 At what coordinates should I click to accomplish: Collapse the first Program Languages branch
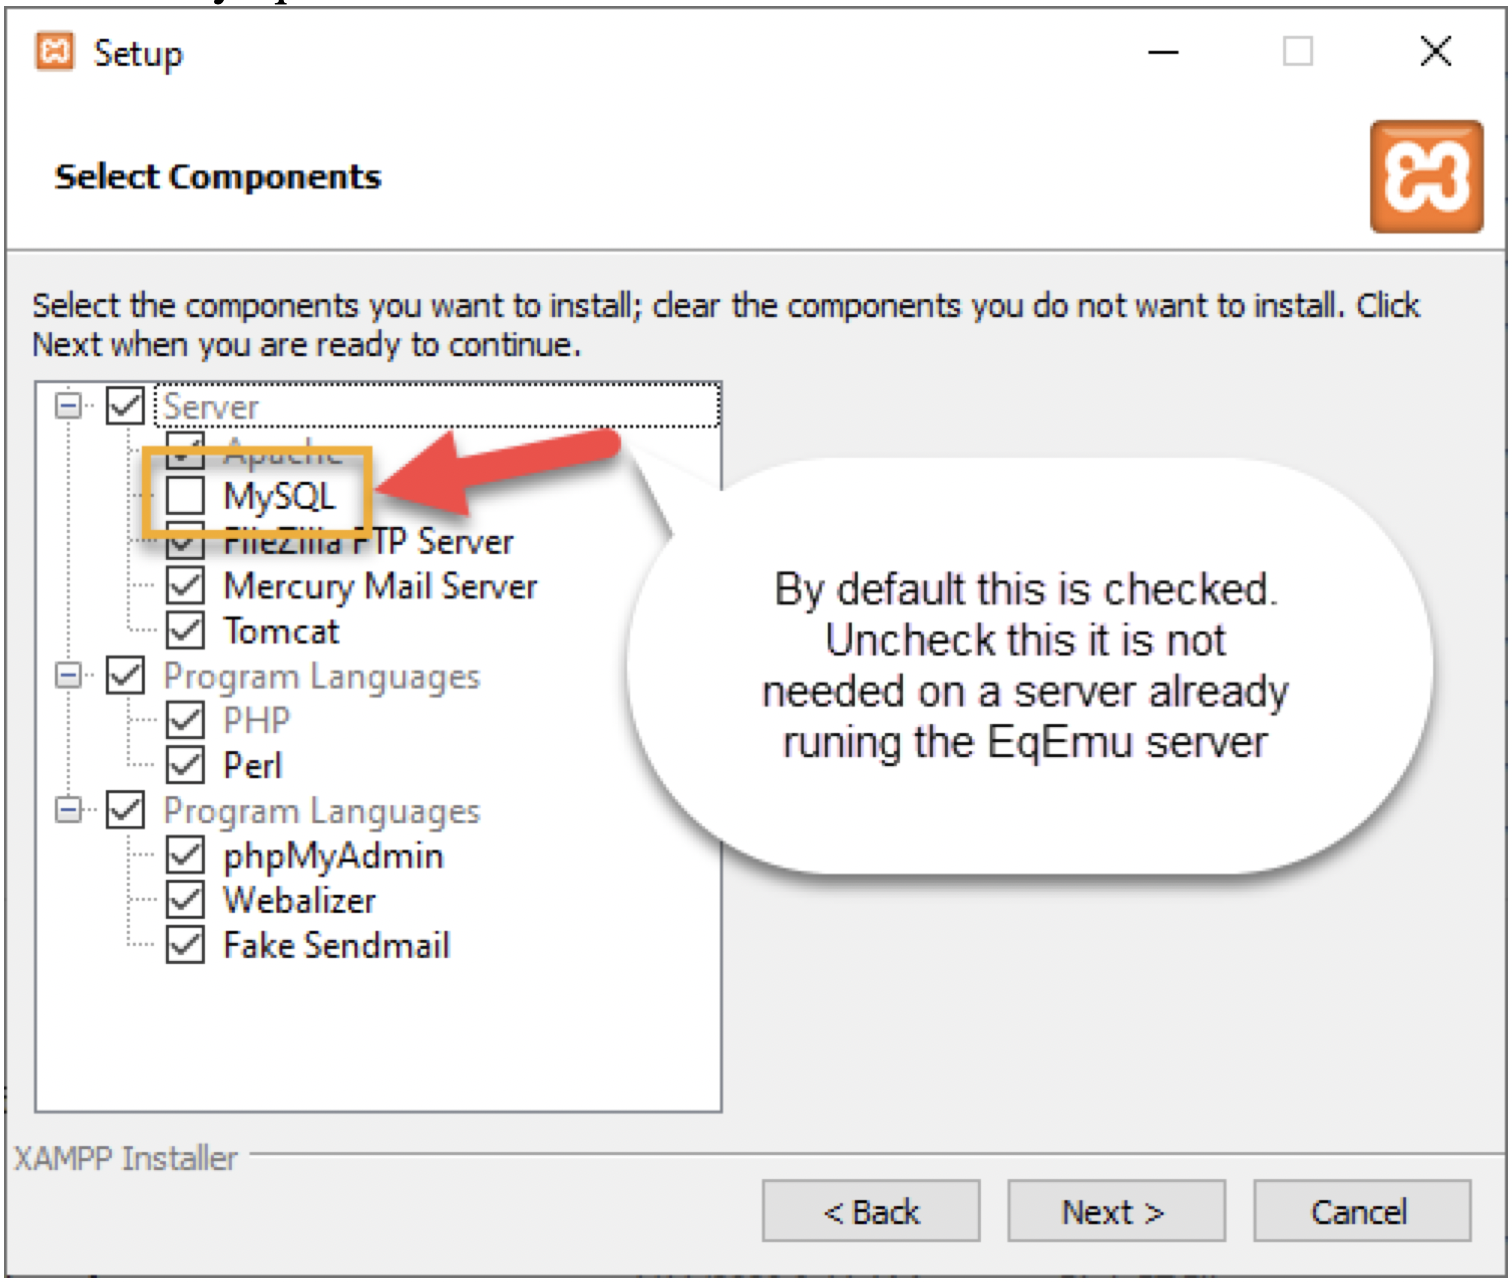[x=66, y=675]
